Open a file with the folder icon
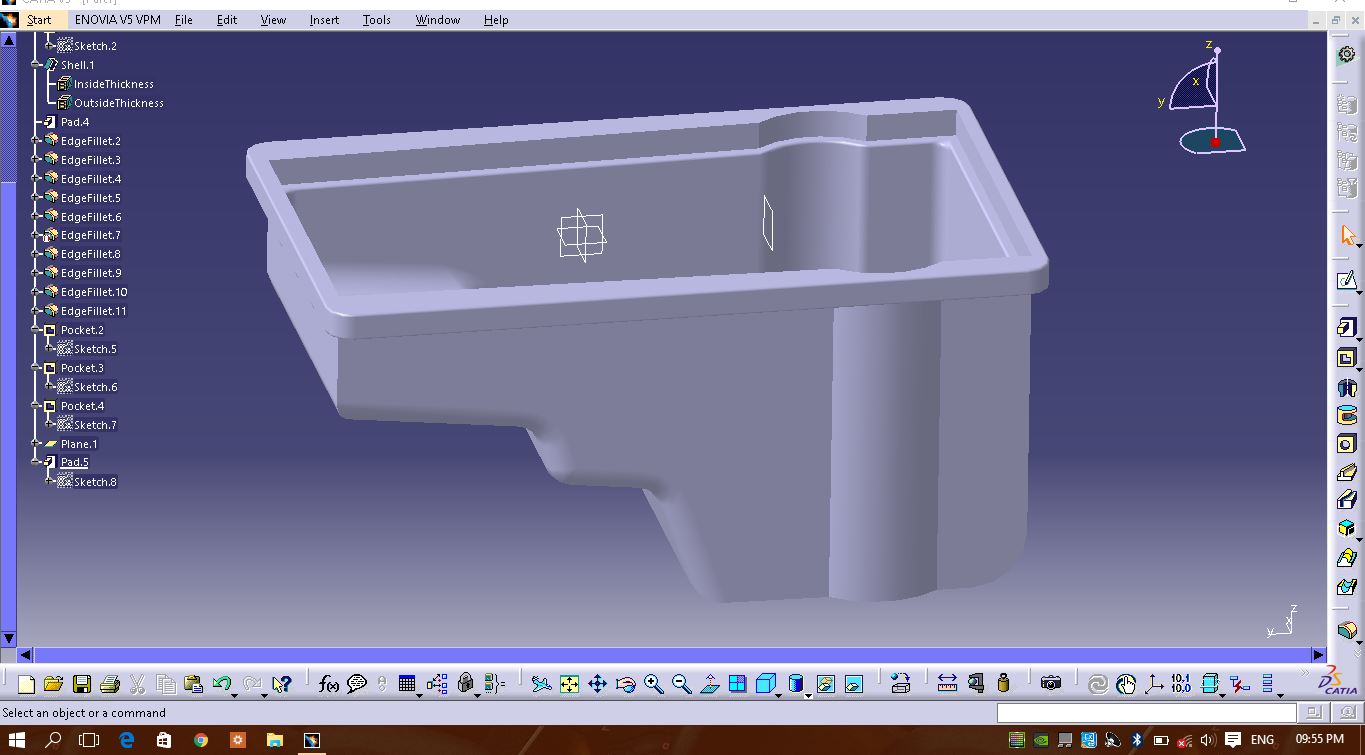Image resolution: width=1365 pixels, height=755 pixels. pos(54,684)
